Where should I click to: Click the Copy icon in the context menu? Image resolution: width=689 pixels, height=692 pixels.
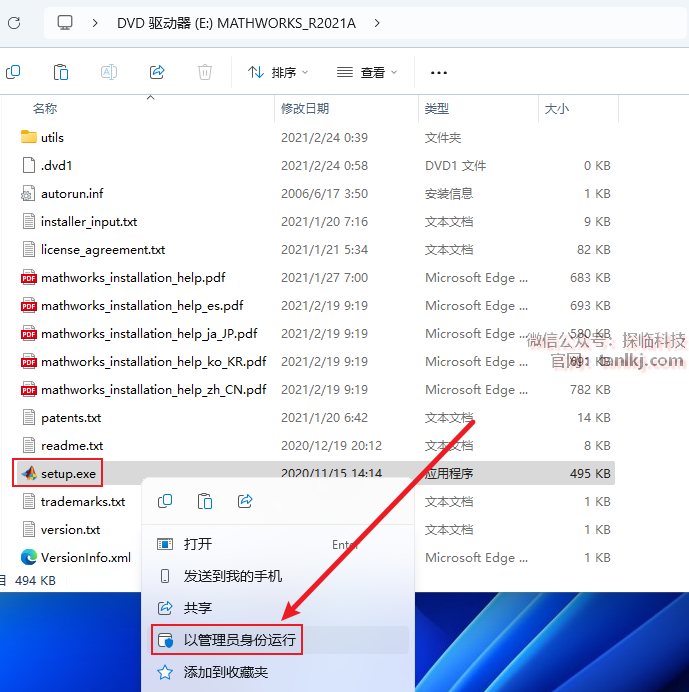165,501
